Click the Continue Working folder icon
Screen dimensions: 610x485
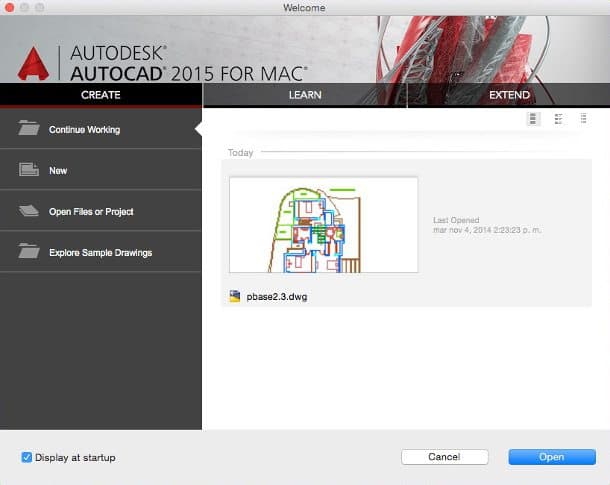pos(29,129)
